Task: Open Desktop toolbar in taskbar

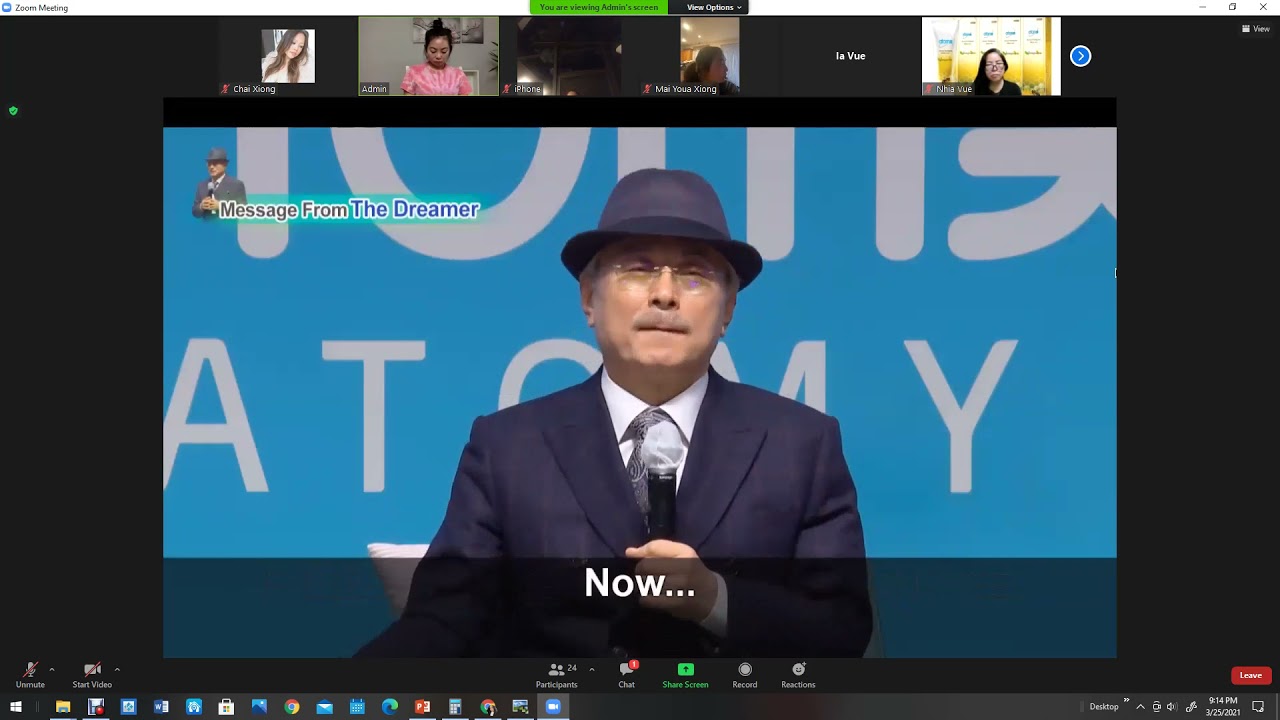Action: [x=1104, y=707]
